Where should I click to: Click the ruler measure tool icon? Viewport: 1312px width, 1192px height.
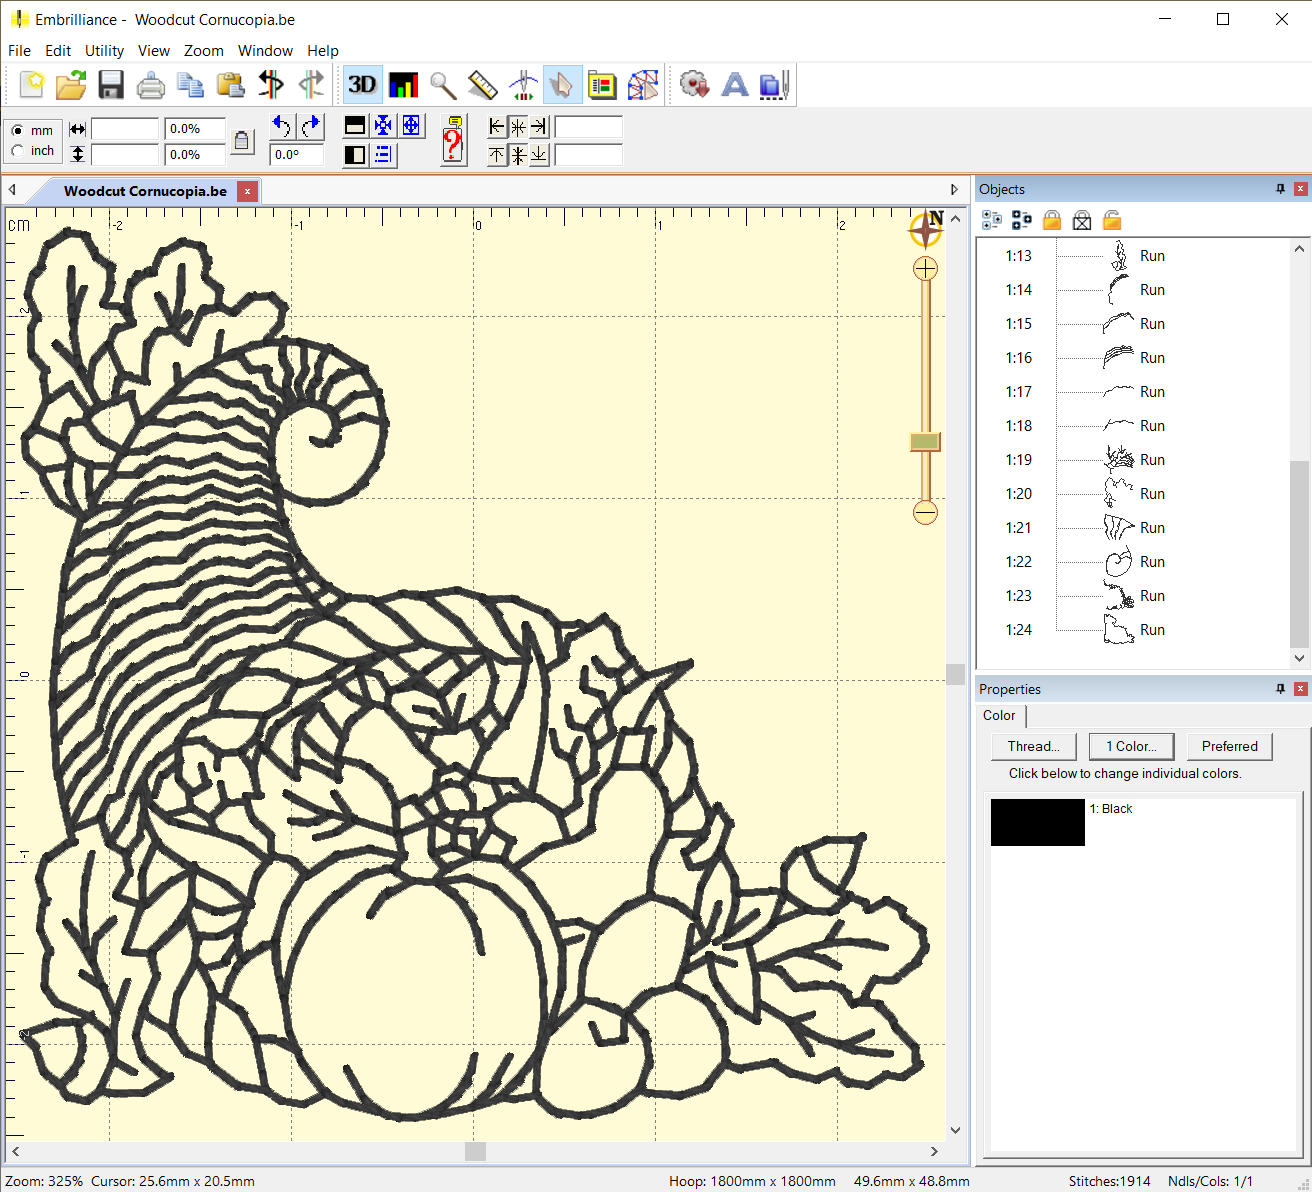tap(483, 85)
